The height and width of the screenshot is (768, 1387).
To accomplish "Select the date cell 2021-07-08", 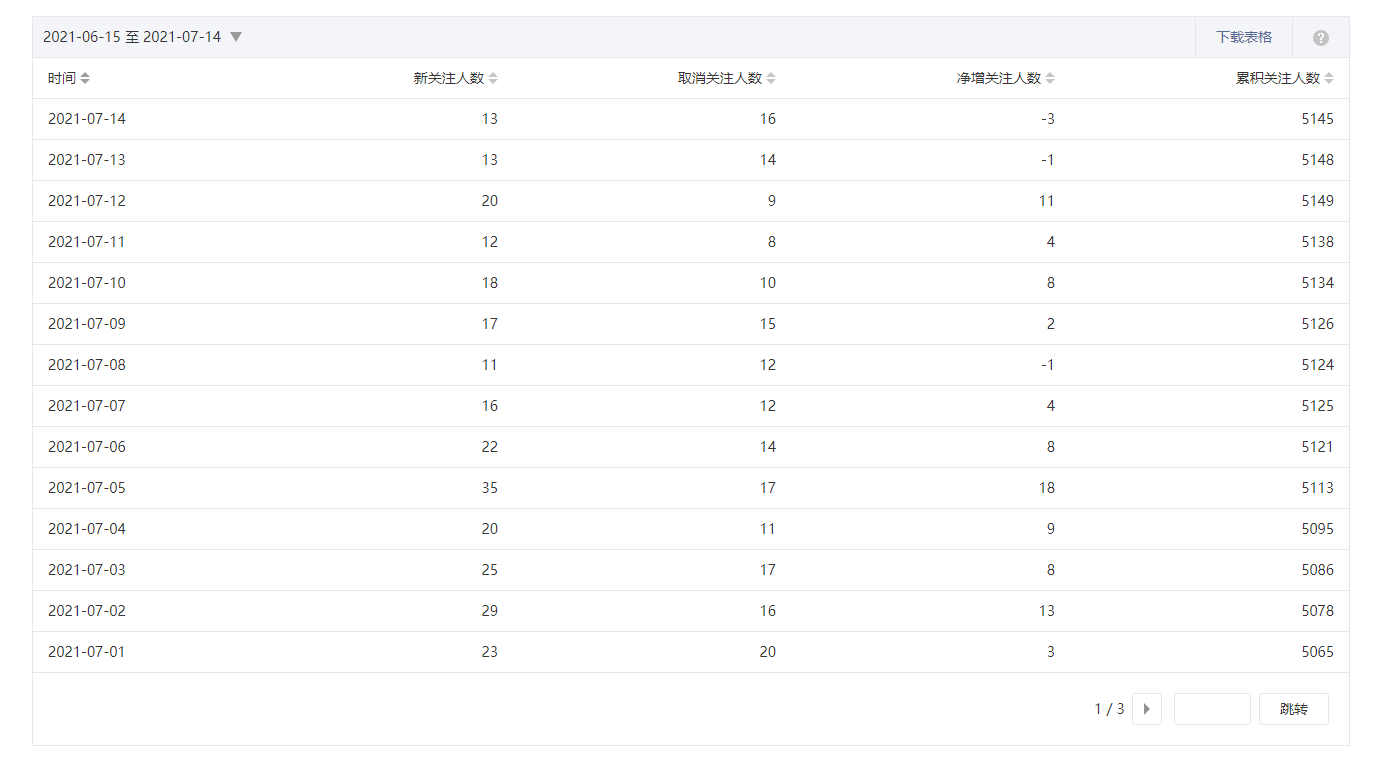I will tap(87, 365).
